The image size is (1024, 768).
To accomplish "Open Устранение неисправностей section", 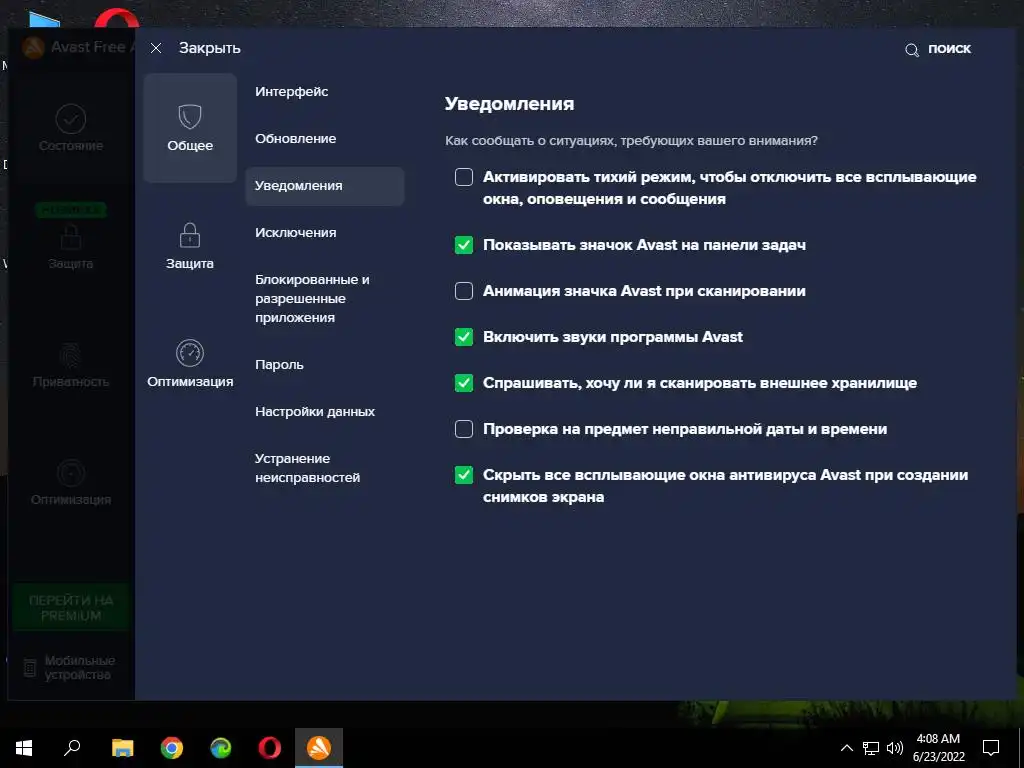I will pyautogui.click(x=307, y=468).
